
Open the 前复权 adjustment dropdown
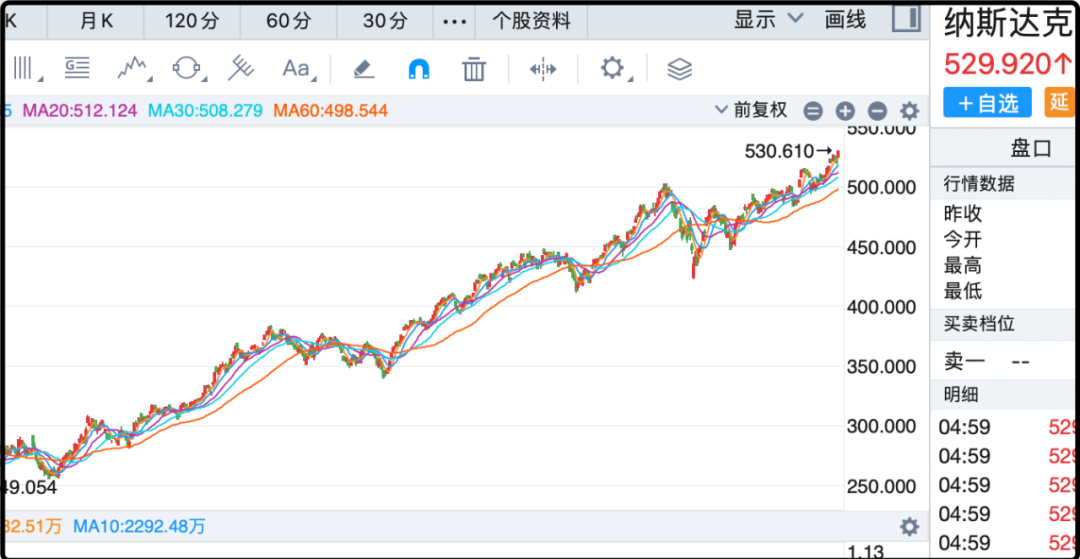(x=752, y=110)
